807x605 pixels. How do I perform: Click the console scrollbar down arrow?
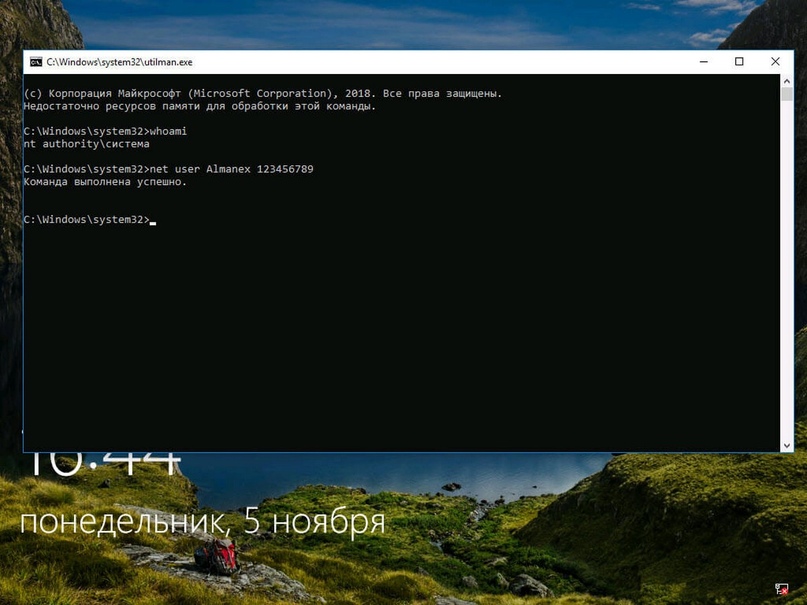click(x=786, y=446)
